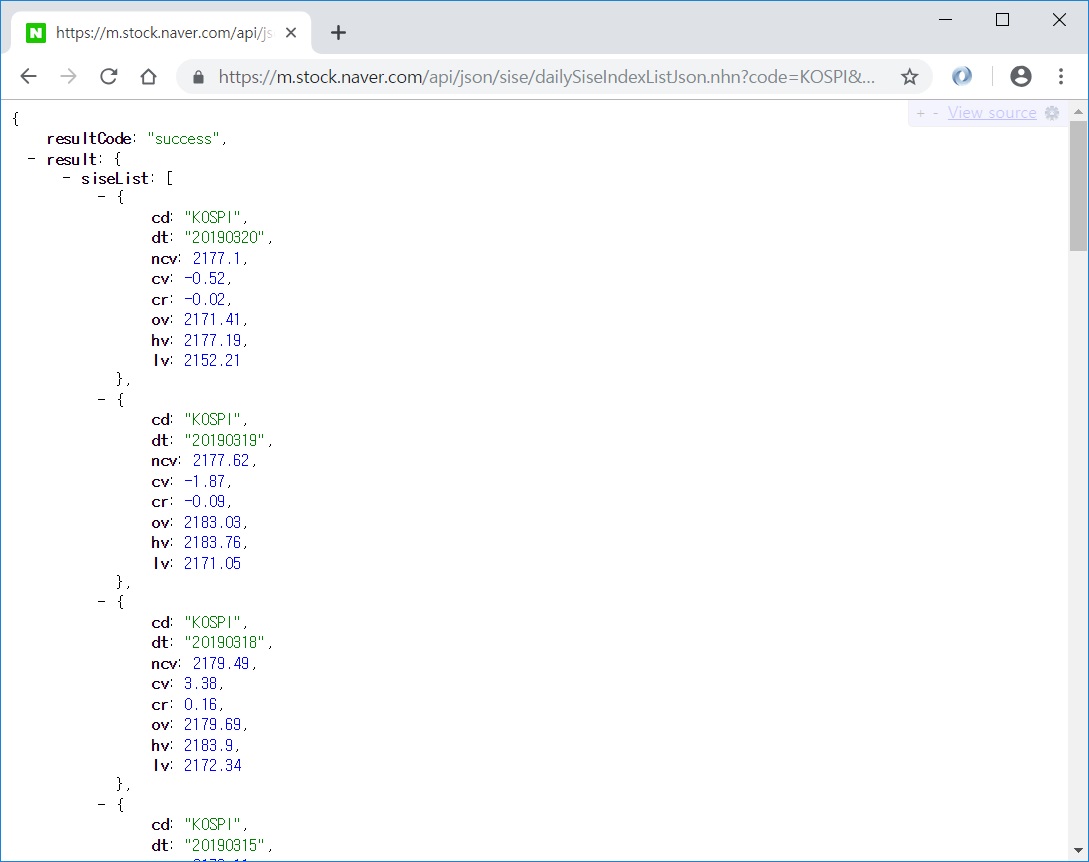View site security lock info
This screenshot has width=1089, height=862.
(198, 77)
